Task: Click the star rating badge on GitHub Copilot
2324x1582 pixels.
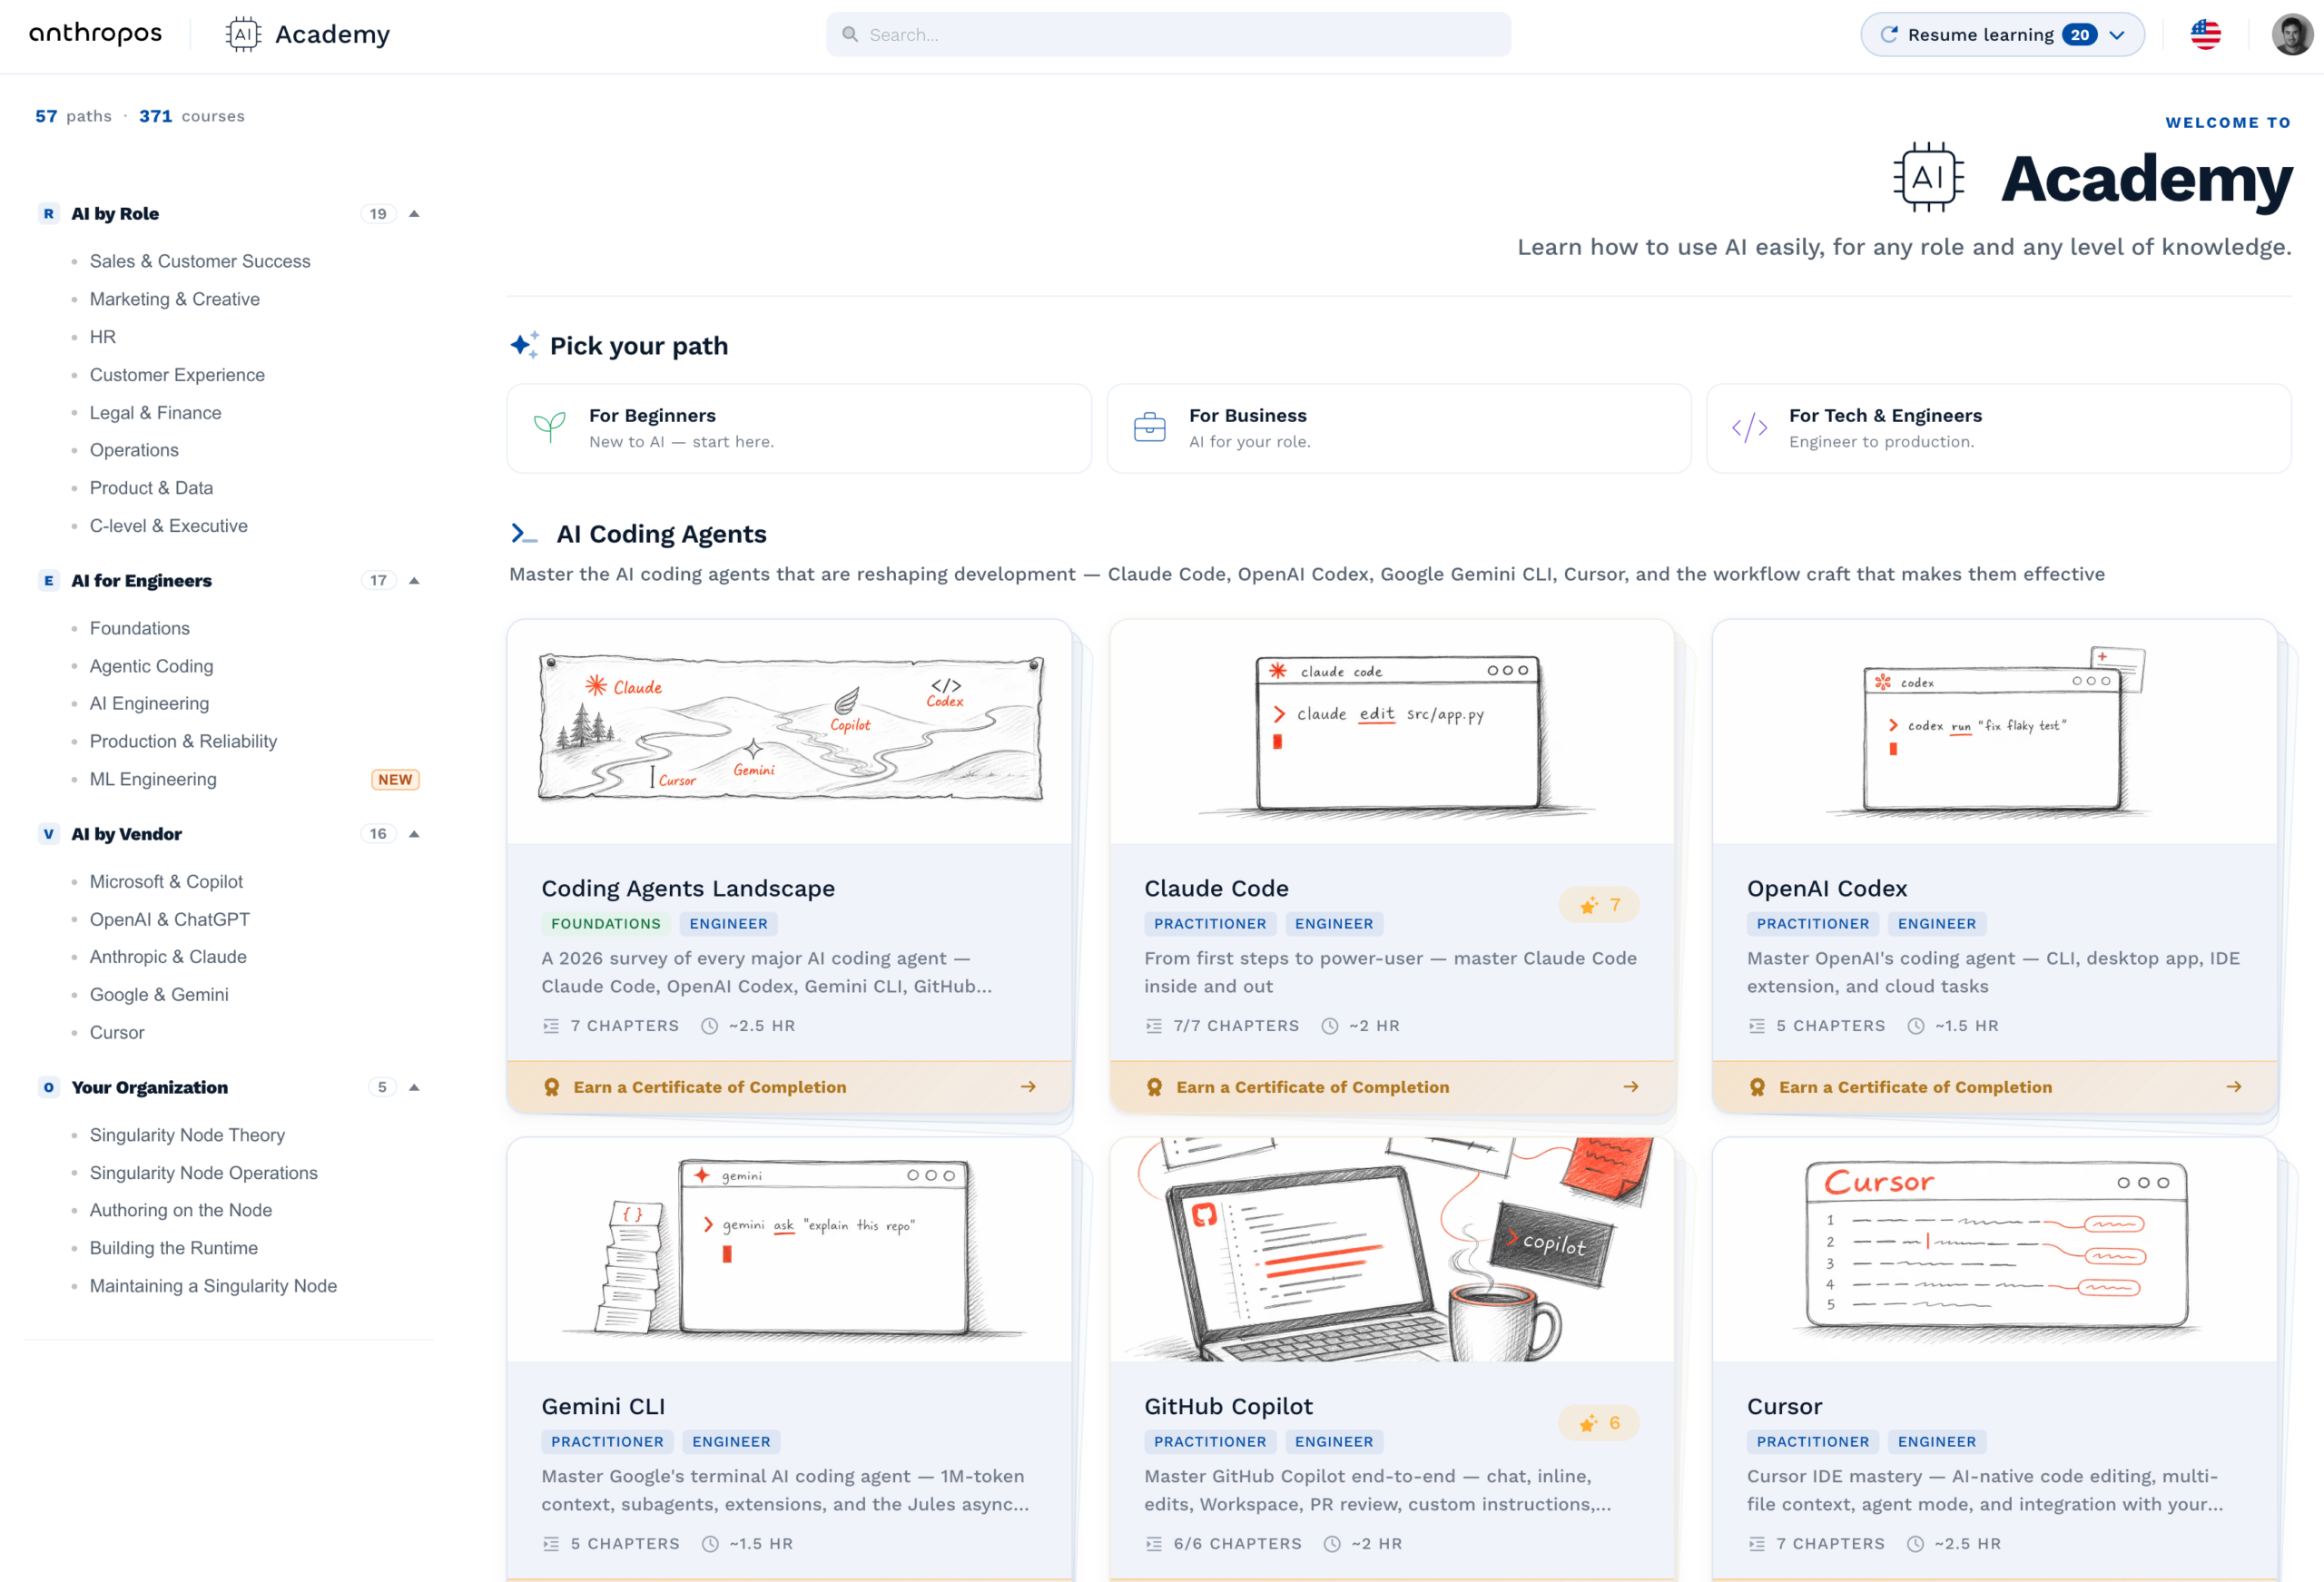Action: pyautogui.click(x=1598, y=1423)
